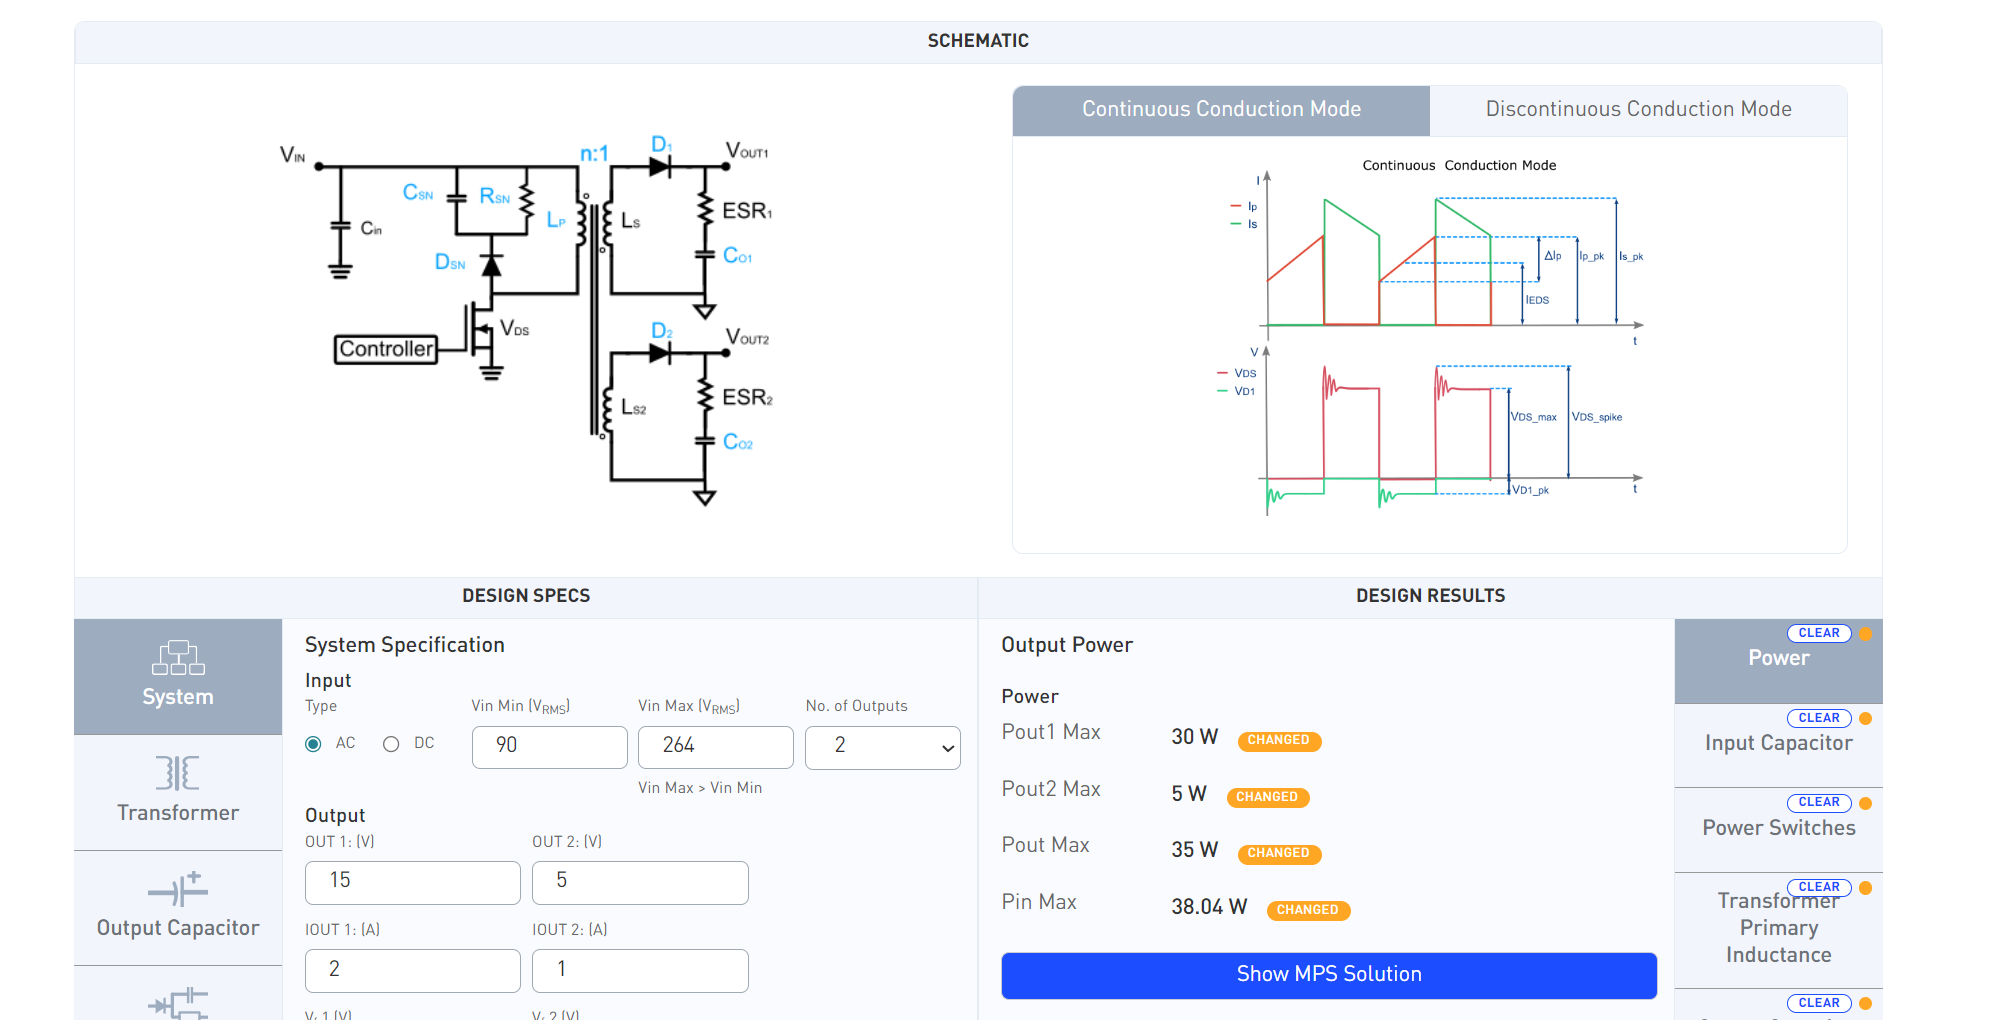Switch to Discontinuous Conduction Mode tab

pyautogui.click(x=1638, y=110)
